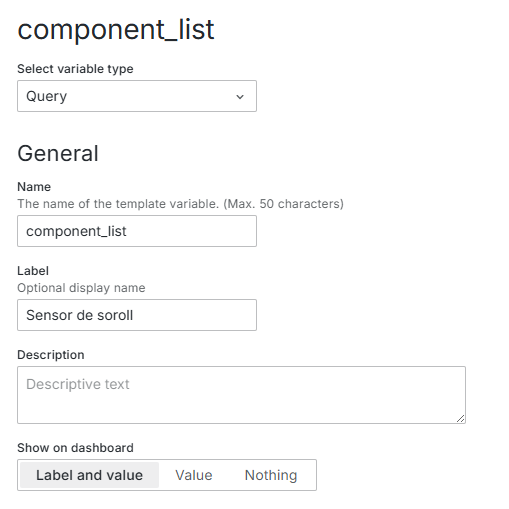Choose Value under Show on dashboard

[194, 475]
